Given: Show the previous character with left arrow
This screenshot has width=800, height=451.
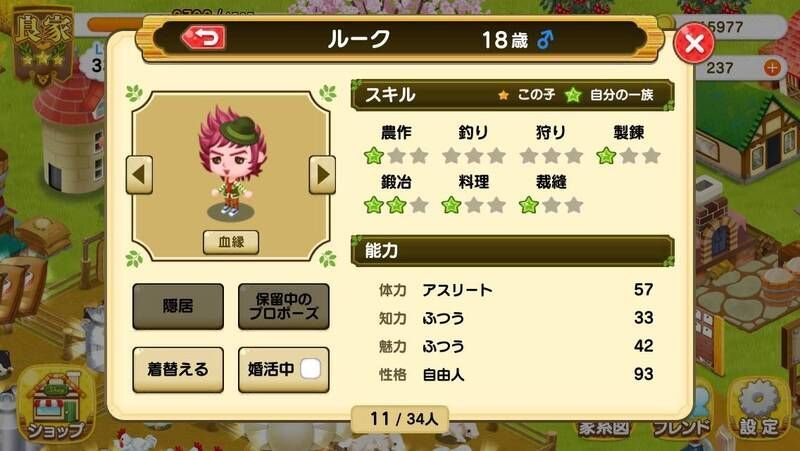Looking at the screenshot, I should coord(139,175).
